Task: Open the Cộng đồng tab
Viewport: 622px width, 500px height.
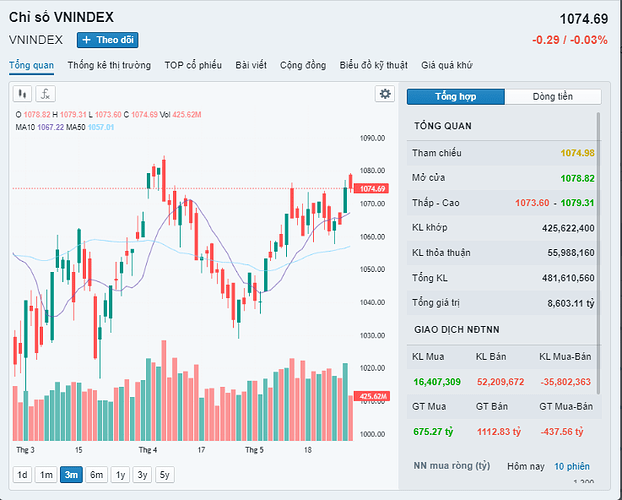Action: tap(303, 66)
